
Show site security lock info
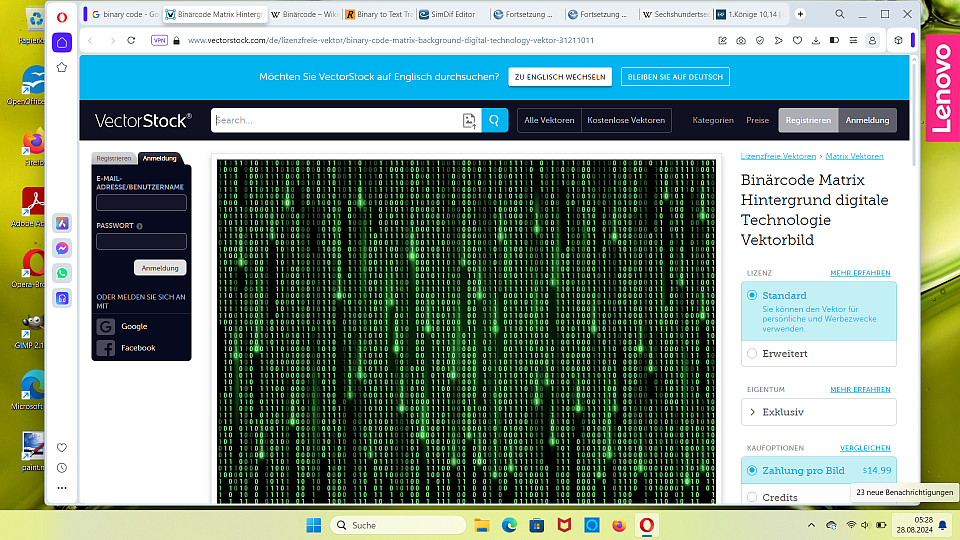click(x=176, y=40)
